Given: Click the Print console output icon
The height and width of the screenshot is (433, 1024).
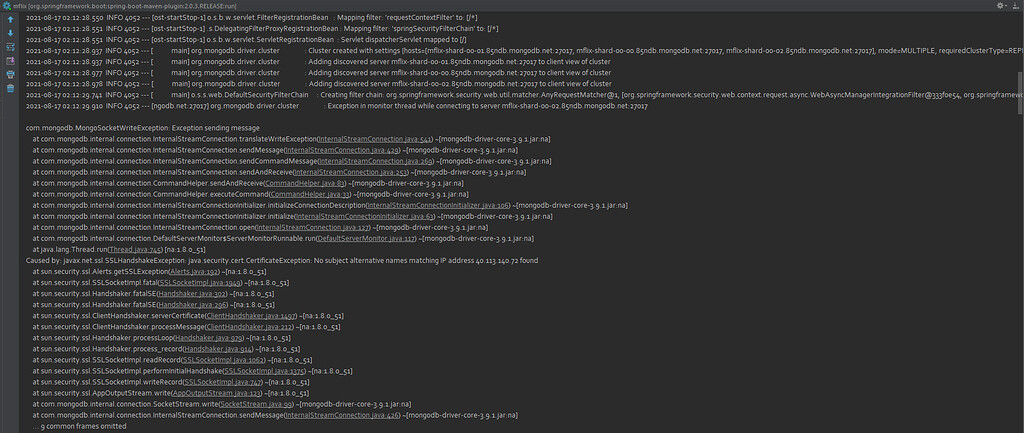Looking at the screenshot, I should coord(10,74).
